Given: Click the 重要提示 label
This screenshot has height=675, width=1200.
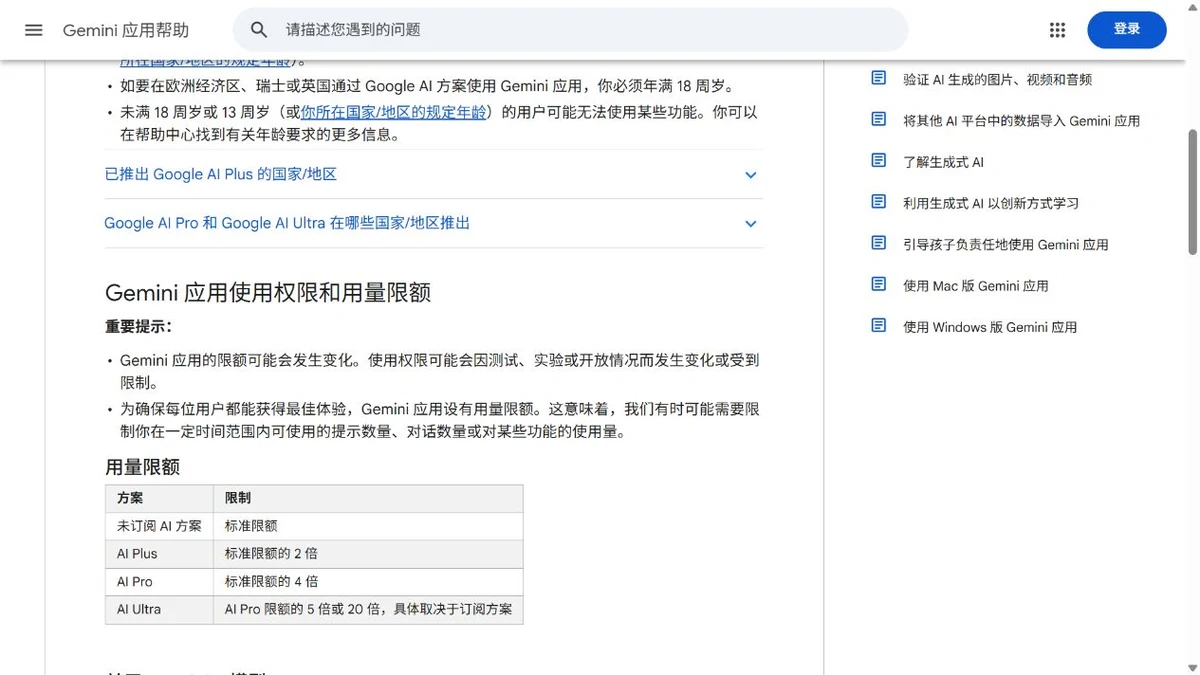Looking at the screenshot, I should coord(138,326).
